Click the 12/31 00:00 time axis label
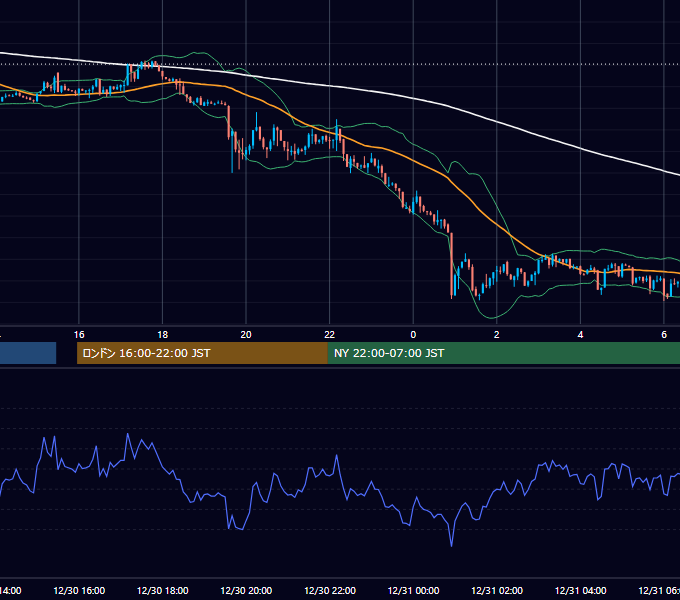This screenshot has height=600, width=680. (413, 590)
